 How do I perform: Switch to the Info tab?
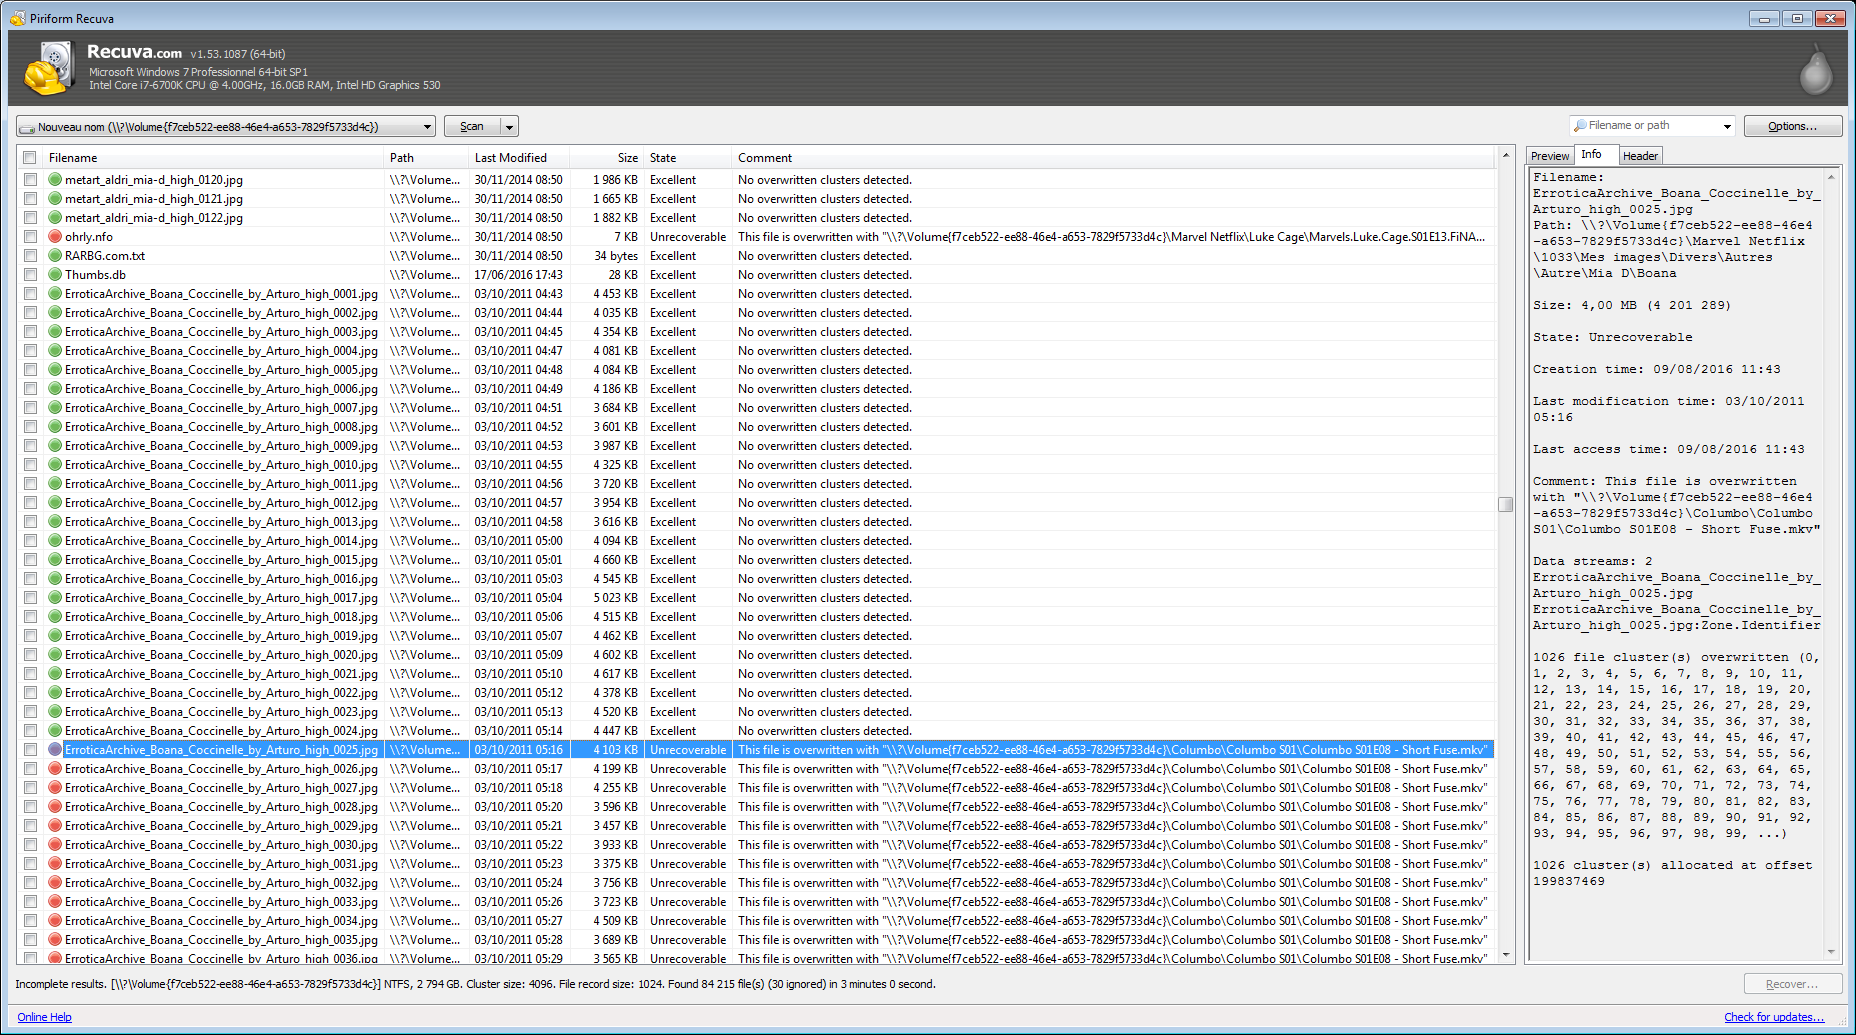point(1591,154)
